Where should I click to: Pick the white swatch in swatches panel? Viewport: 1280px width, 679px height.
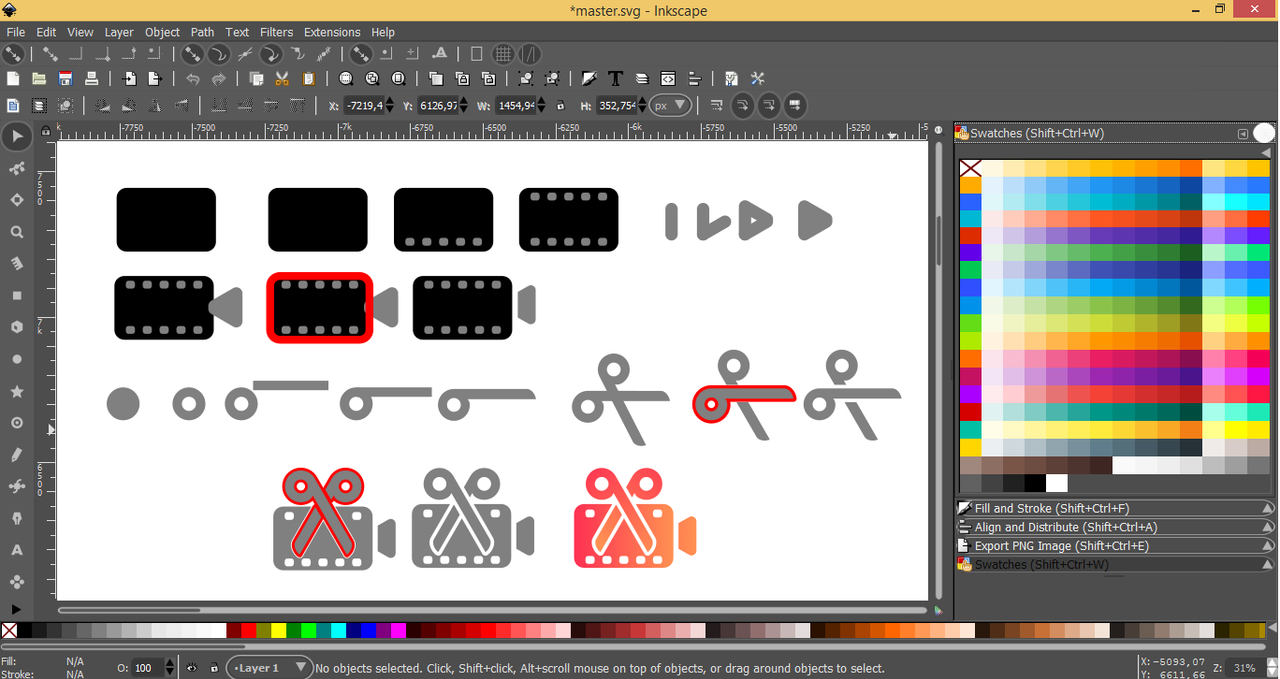1057,483
